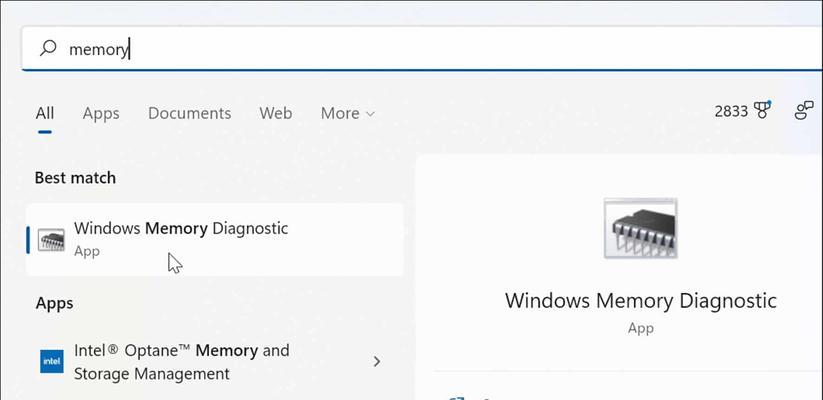823x400 pixels.
Task: Open Windows Memory Diagnostic best match result
Action: 215,239
